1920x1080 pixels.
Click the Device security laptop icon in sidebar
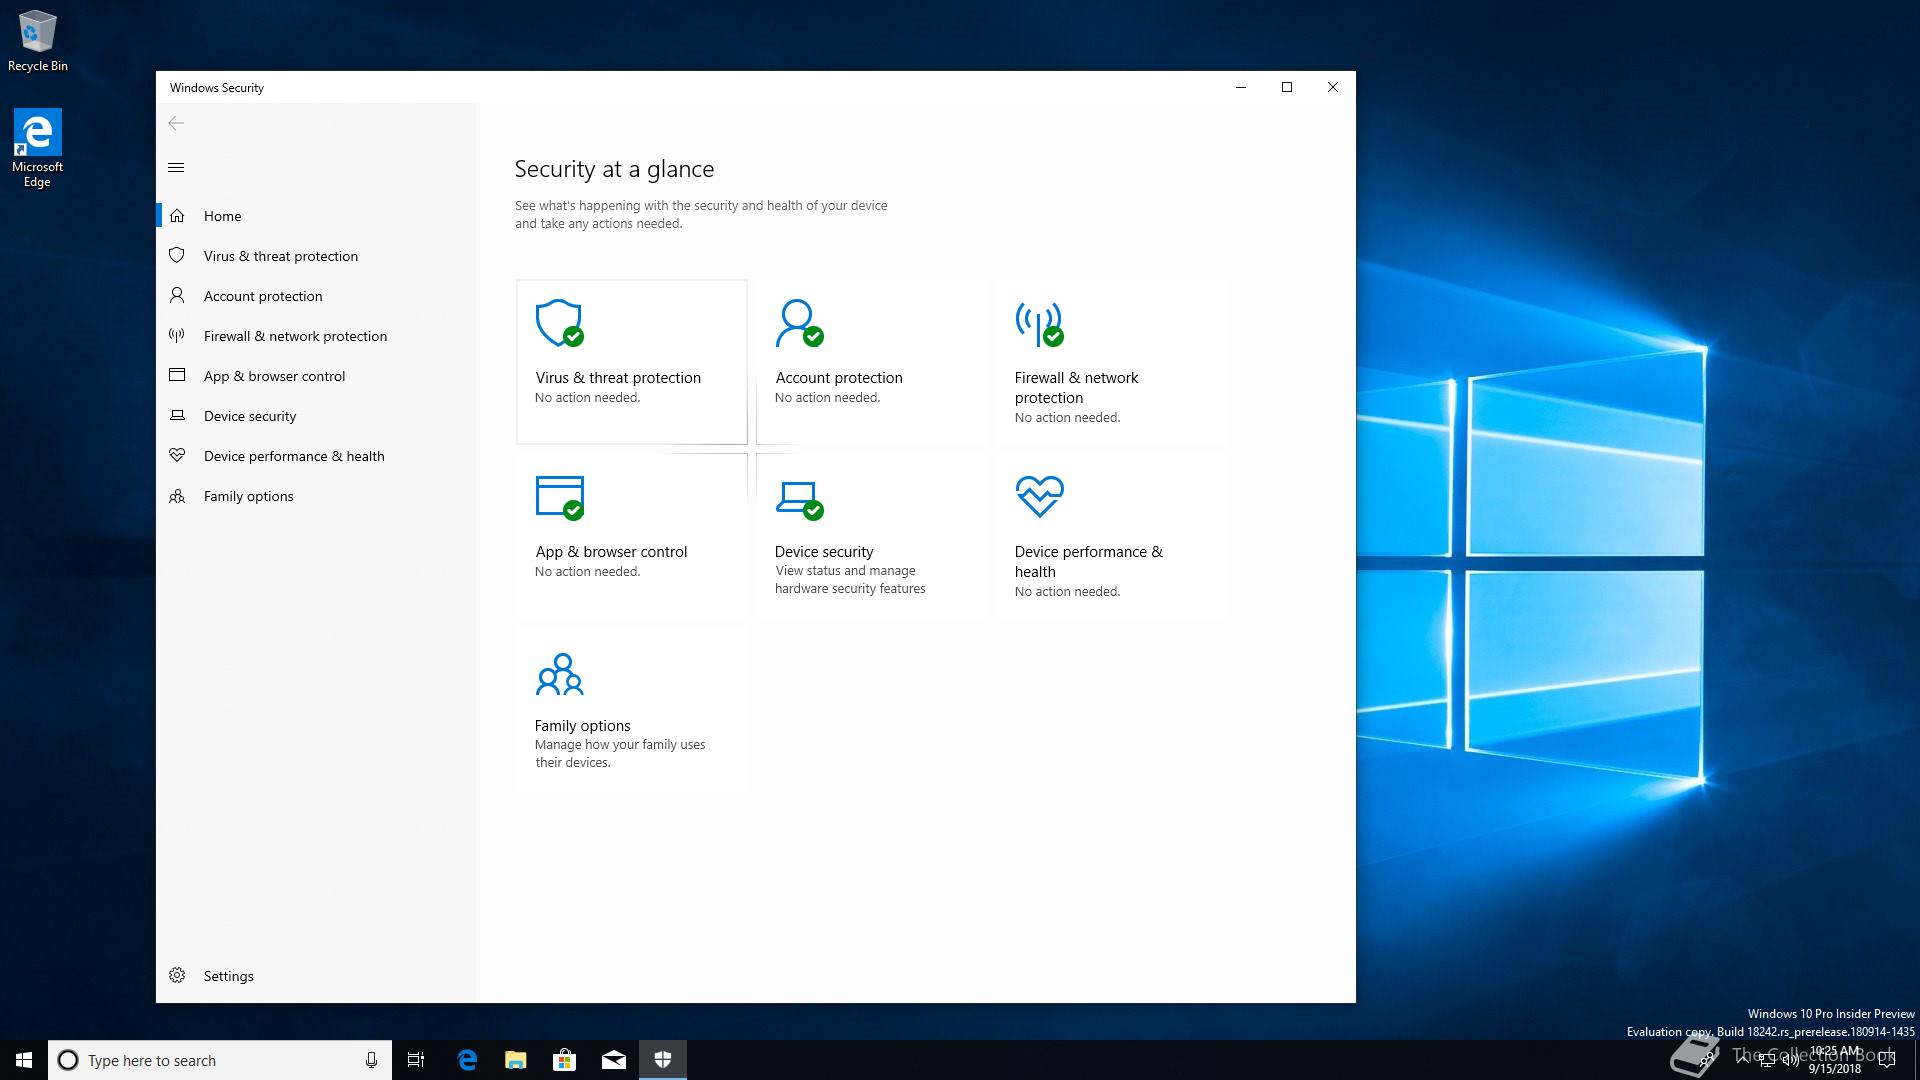point(177,416)
